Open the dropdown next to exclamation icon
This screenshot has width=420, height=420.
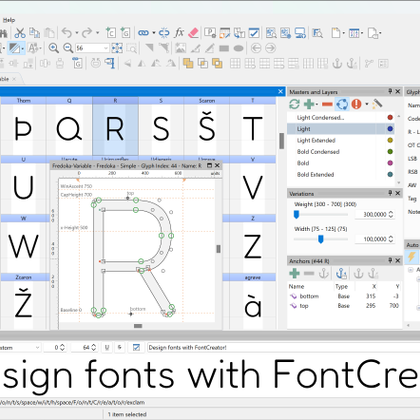(x=367, y=104)
